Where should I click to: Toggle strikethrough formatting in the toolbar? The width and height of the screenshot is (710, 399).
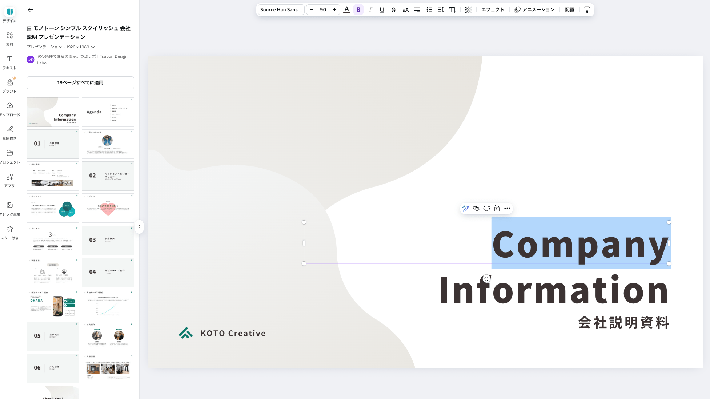393,10
